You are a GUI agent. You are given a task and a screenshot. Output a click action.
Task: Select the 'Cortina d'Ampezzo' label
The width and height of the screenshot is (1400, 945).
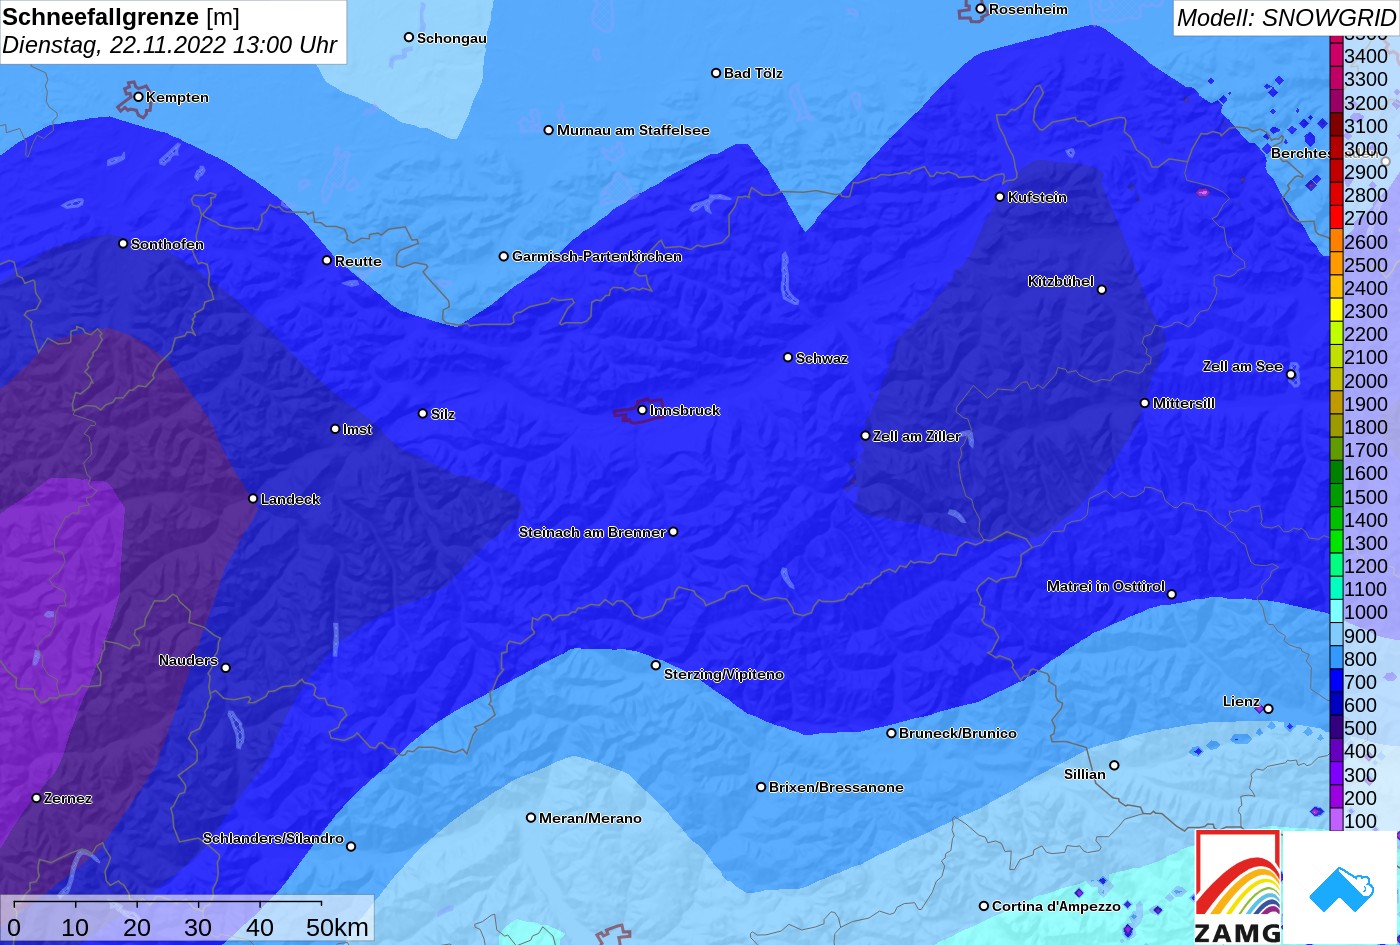(x=1056, y=906)
